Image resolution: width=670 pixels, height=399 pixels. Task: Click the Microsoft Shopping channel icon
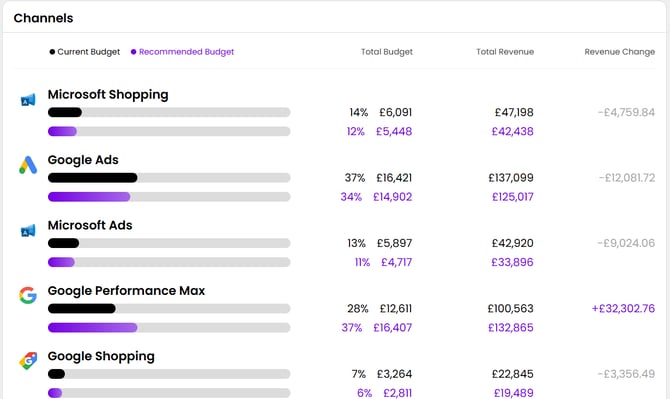pos(28,100)
